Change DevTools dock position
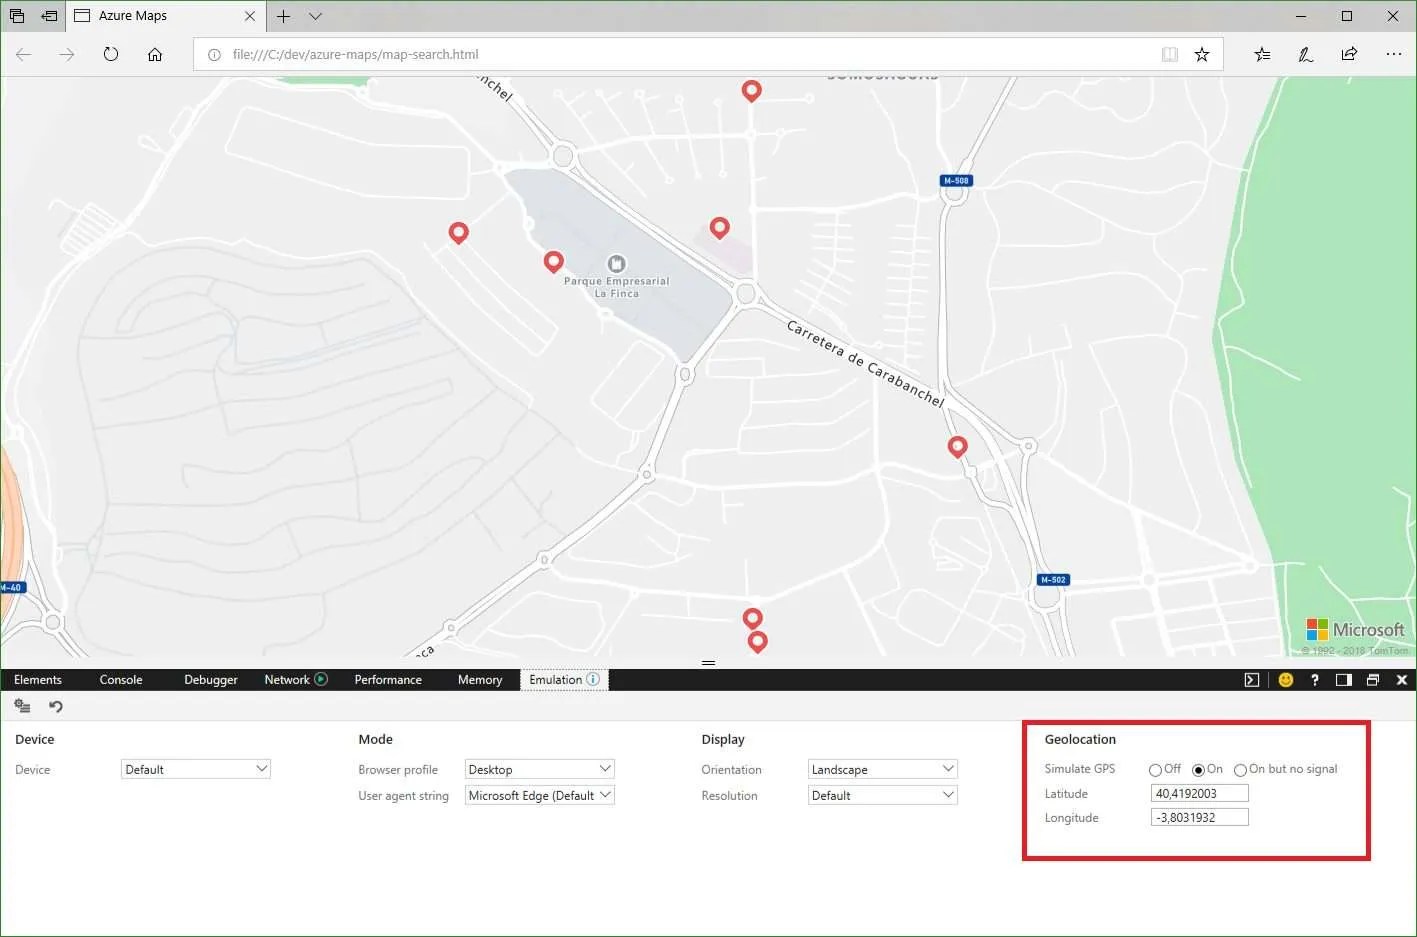 [x=1344, y=680]
